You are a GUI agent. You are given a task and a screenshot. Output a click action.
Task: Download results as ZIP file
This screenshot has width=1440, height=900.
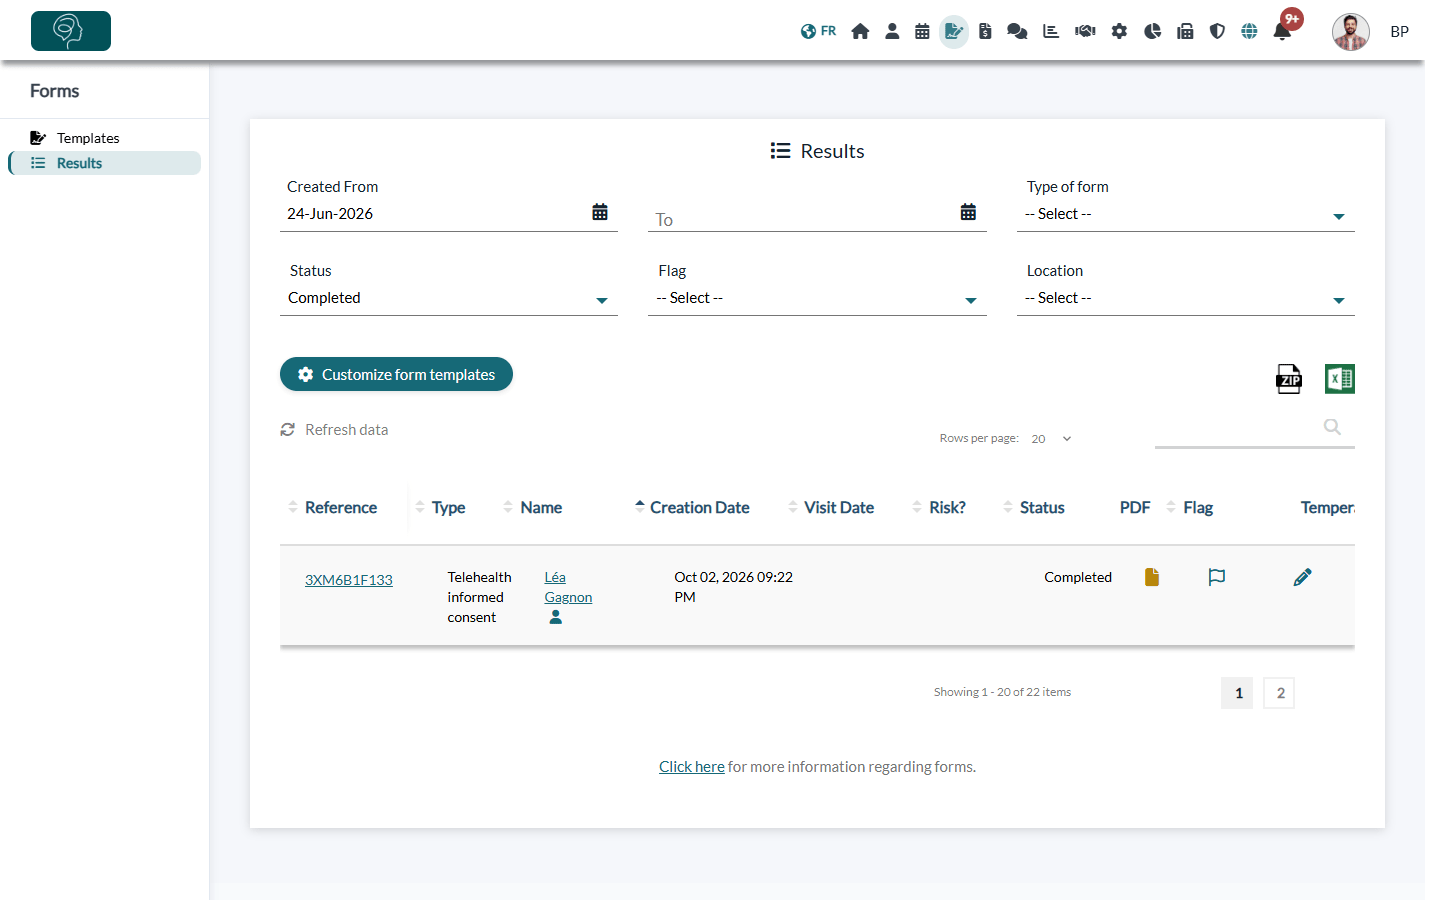click(x=1289, y=379)
